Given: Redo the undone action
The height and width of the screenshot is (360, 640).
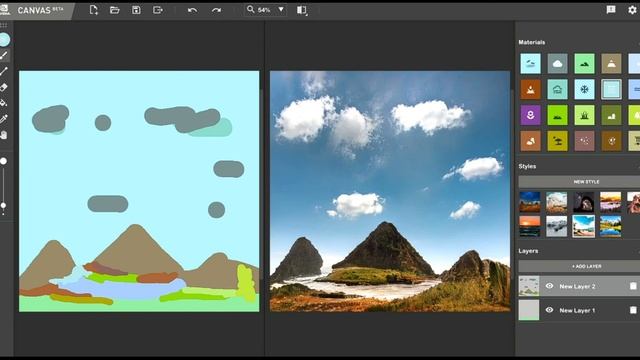Looking at the screenshot, I should coord(216,10).
